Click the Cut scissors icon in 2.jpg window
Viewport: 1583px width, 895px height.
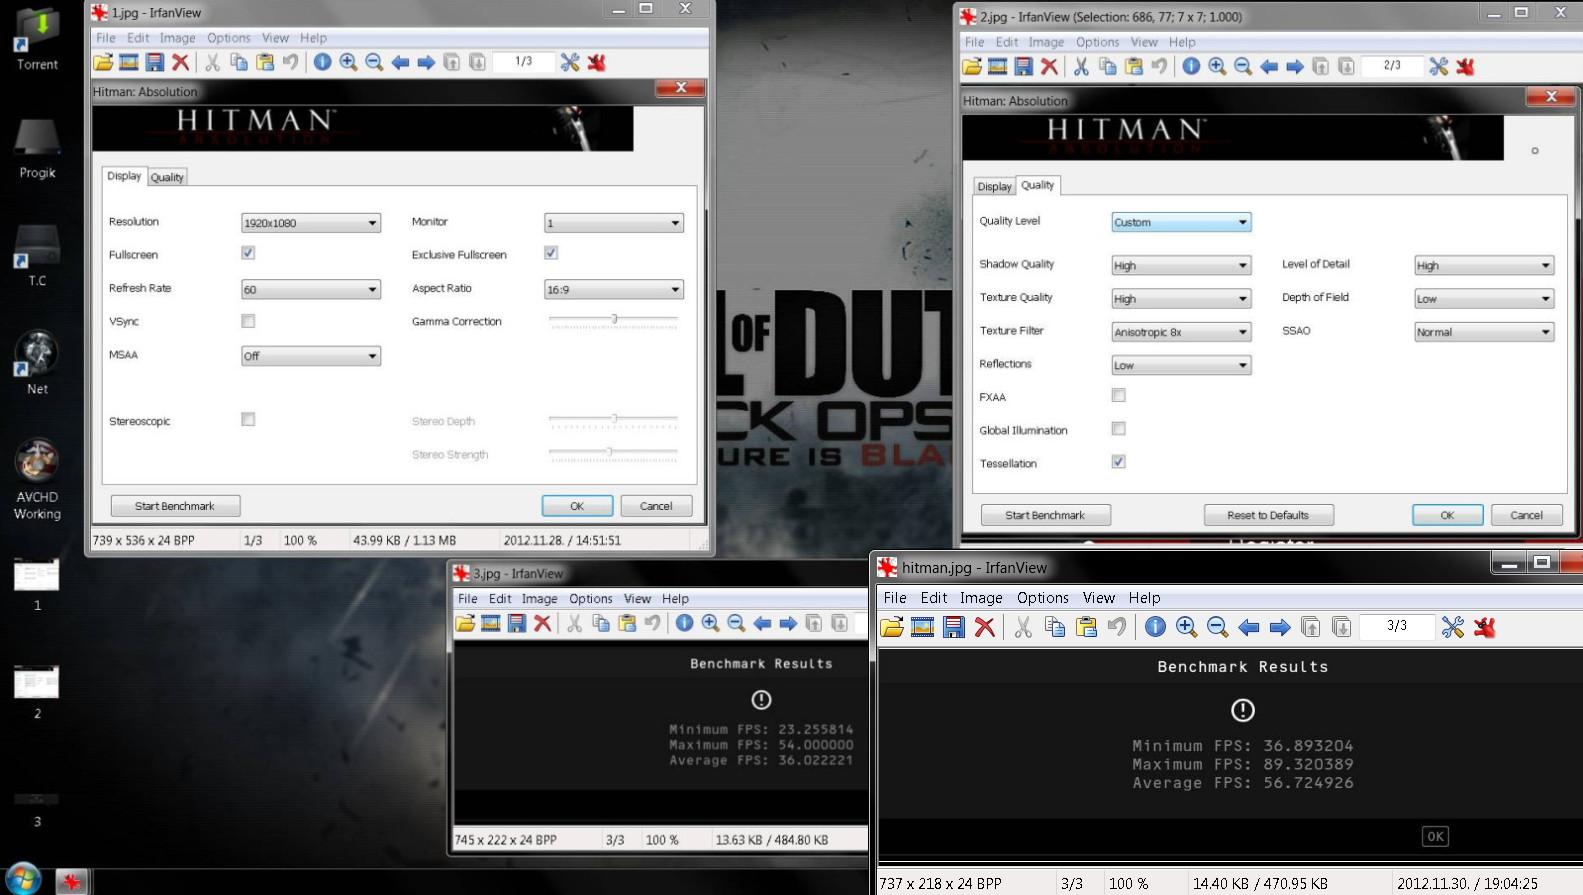(x=1081, y=66)
